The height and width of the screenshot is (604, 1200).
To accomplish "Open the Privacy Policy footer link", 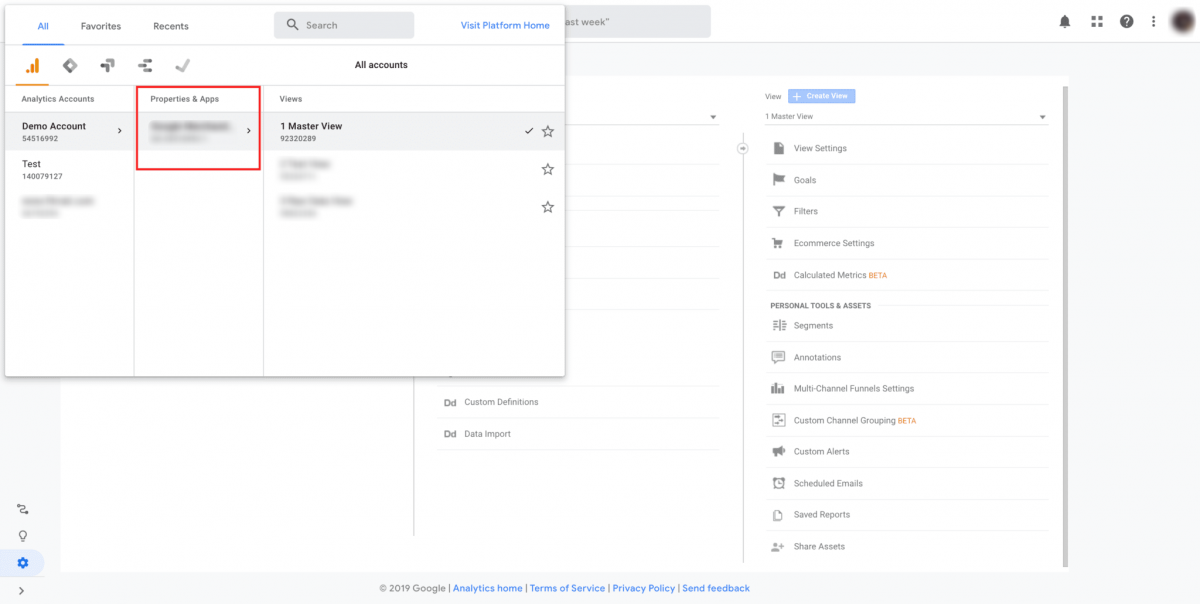I will click(644, 588).
